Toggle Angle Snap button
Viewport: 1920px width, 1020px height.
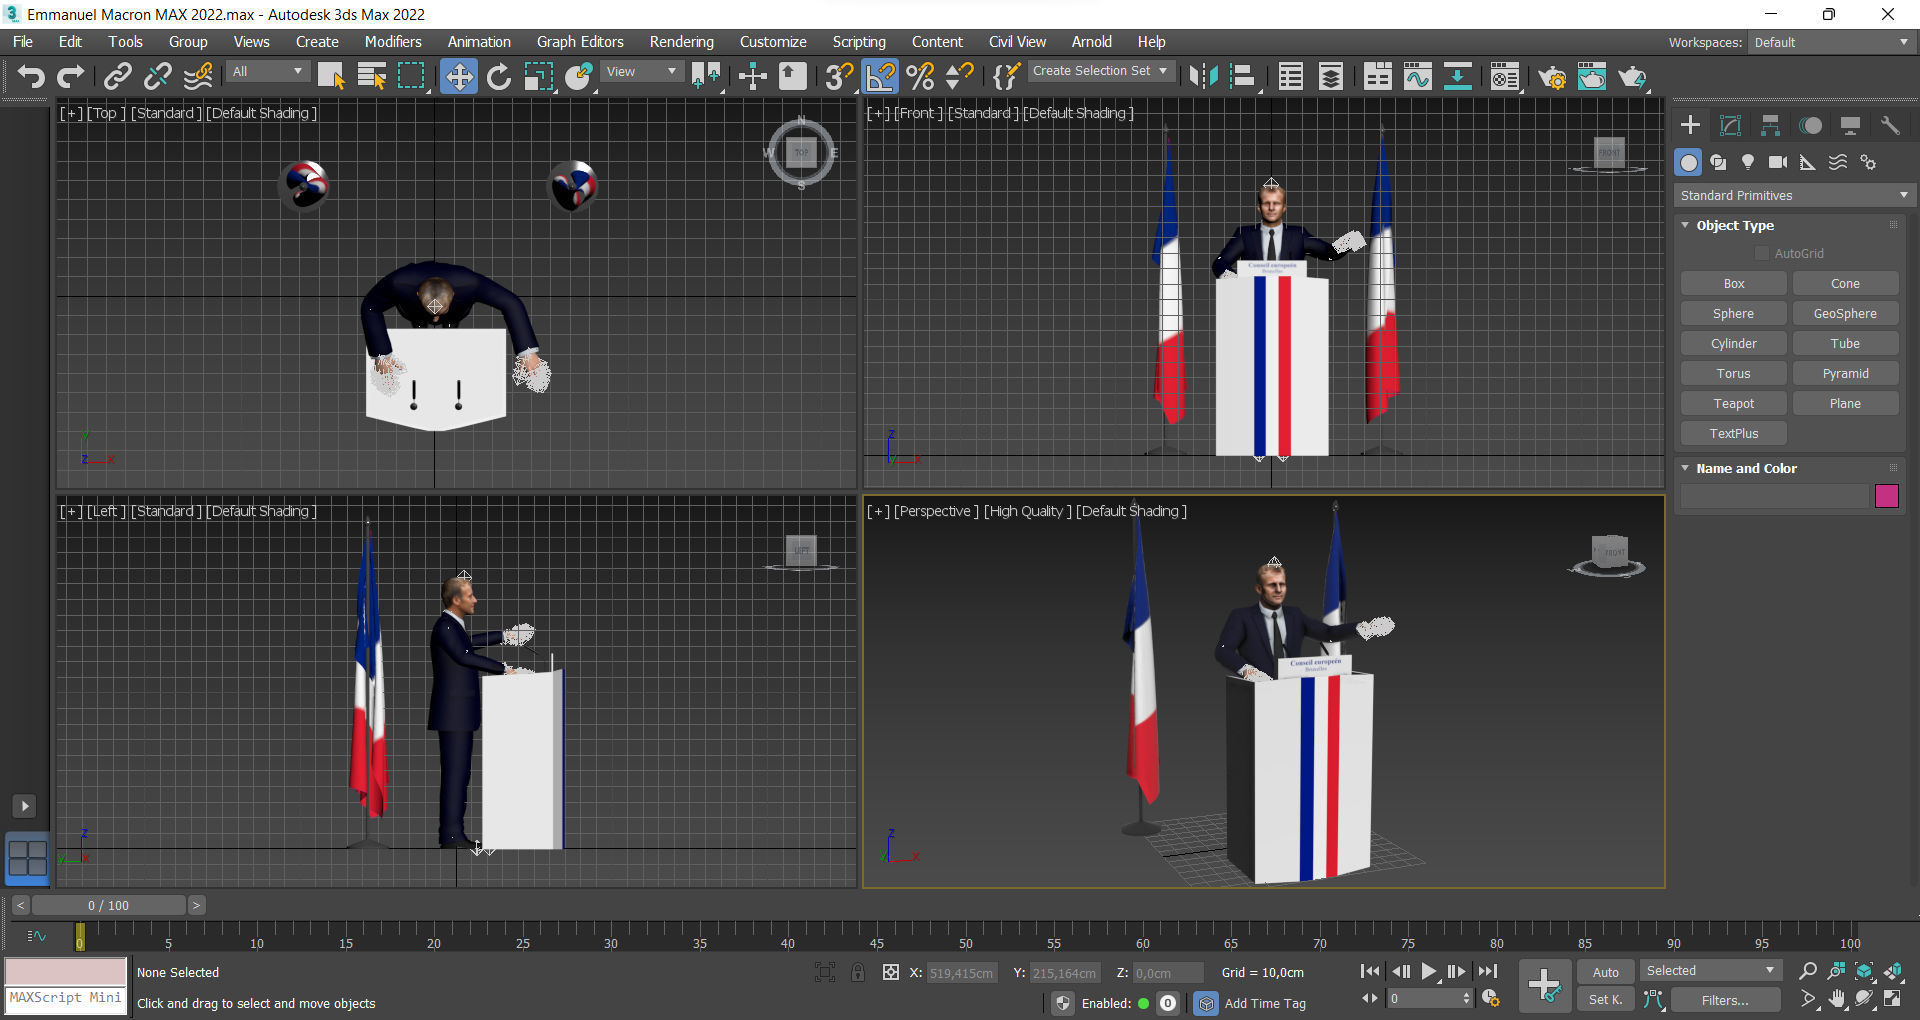coord(880,76)
